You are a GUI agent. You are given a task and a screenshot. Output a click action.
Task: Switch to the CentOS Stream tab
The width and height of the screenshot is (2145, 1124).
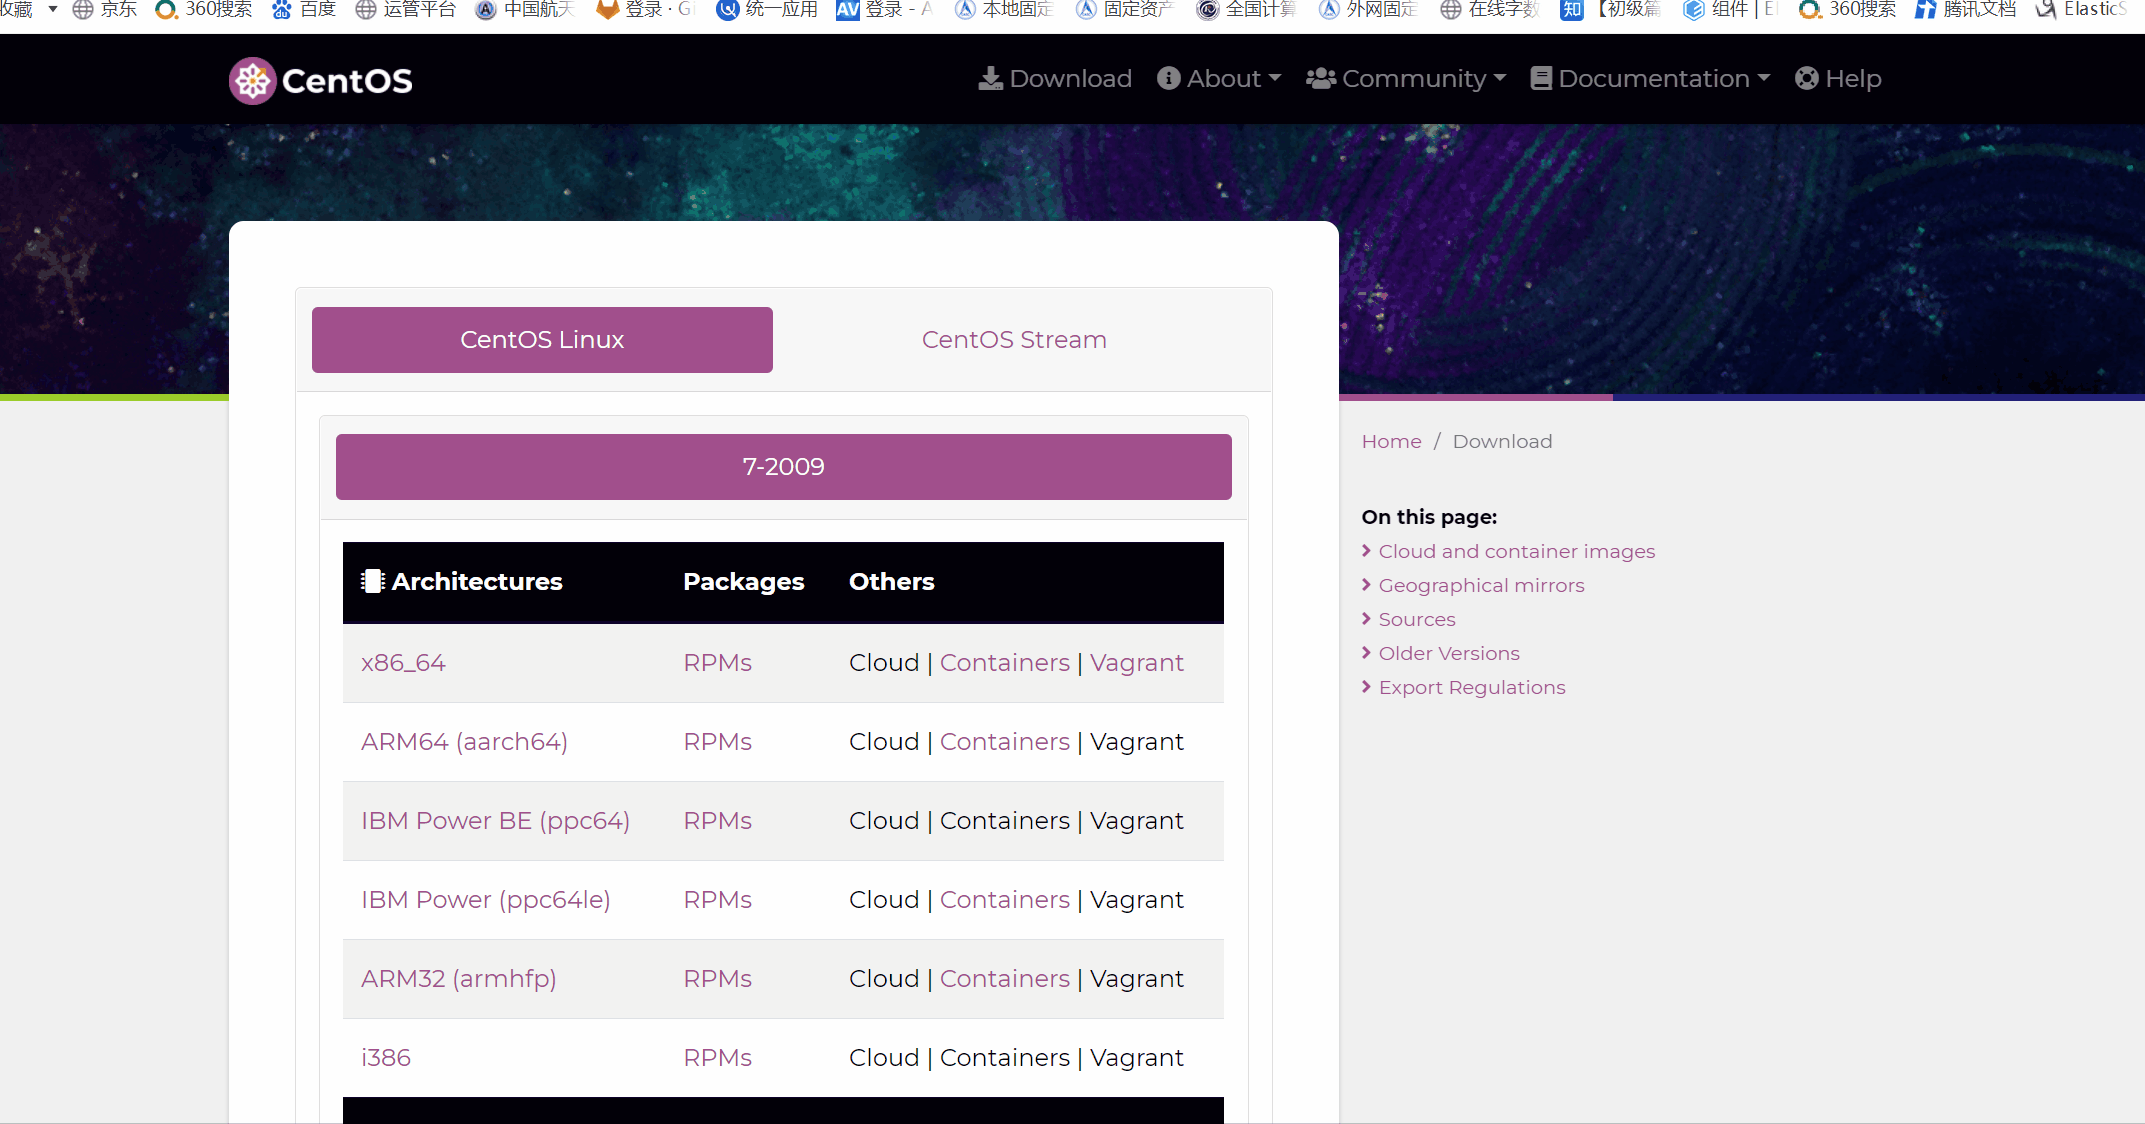[x=1014, y=340]
